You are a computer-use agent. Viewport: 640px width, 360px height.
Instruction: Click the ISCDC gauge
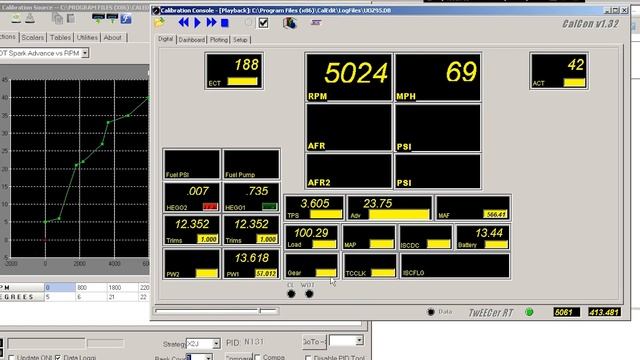click(426, 237)
